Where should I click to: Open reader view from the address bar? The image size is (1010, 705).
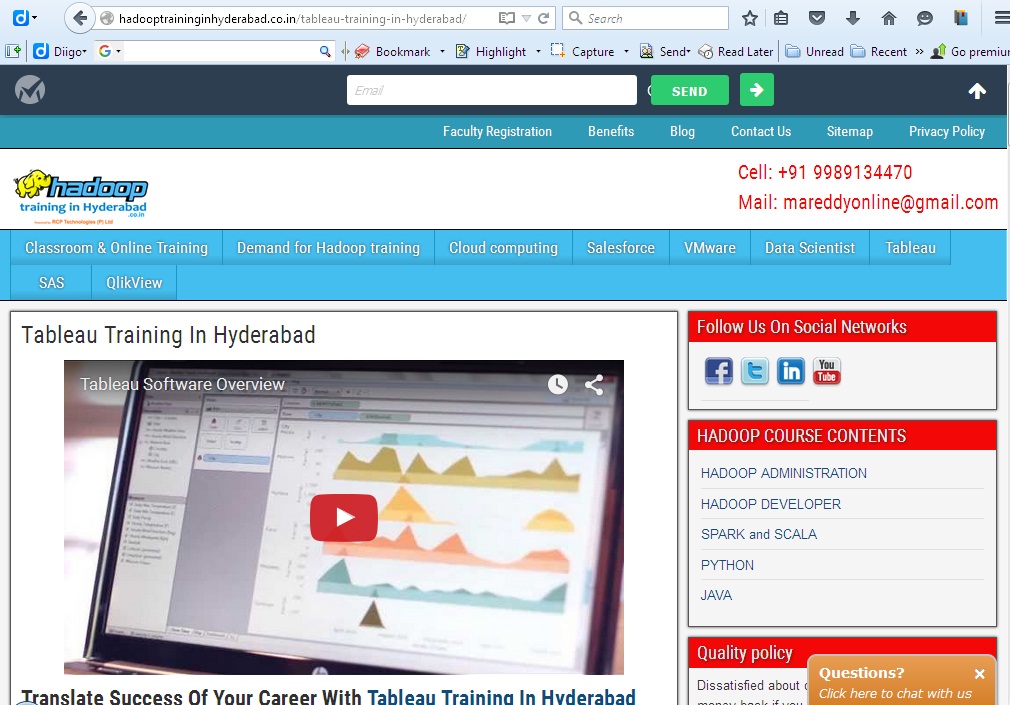click(x=507, y=18)
